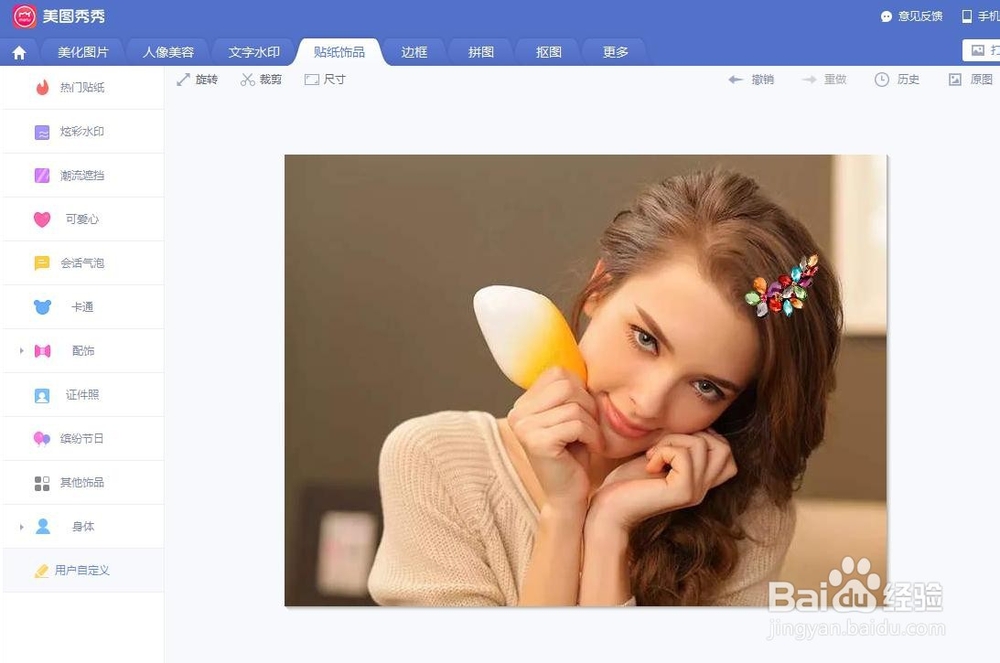Click the 证件照 ID photo icon
1000x663 pixels.
coord(42,395)
